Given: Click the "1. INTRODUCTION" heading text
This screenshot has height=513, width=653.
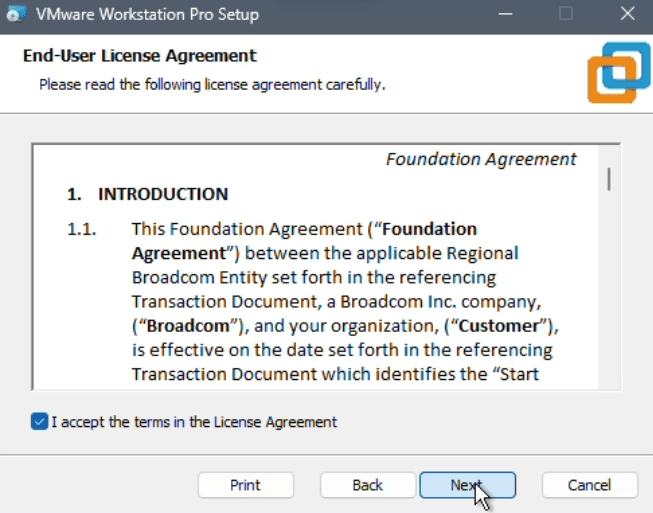Looking at the screenshot, I should pos(148,194).
